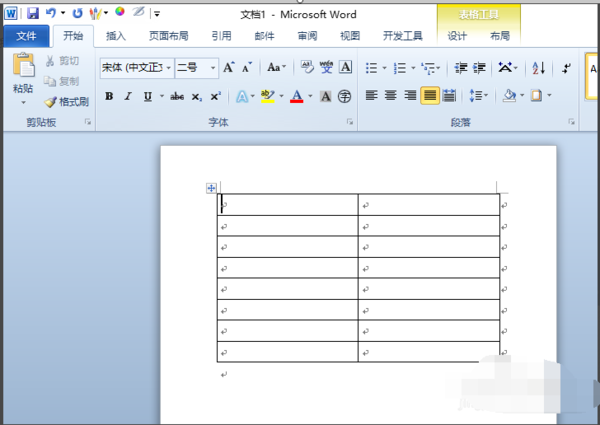Apply the yellow text highlight color
Viewport: 600px width, 425px height.
click(x=267, y=96)
